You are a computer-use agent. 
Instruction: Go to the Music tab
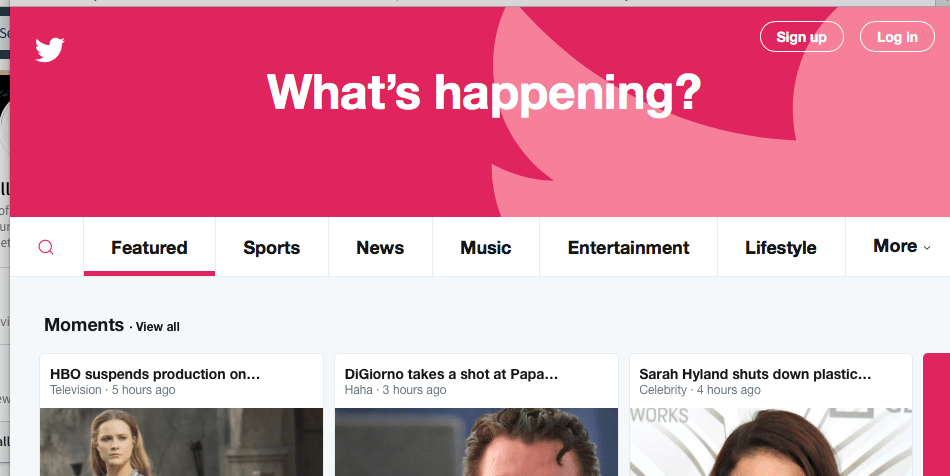tap(485, 247)
